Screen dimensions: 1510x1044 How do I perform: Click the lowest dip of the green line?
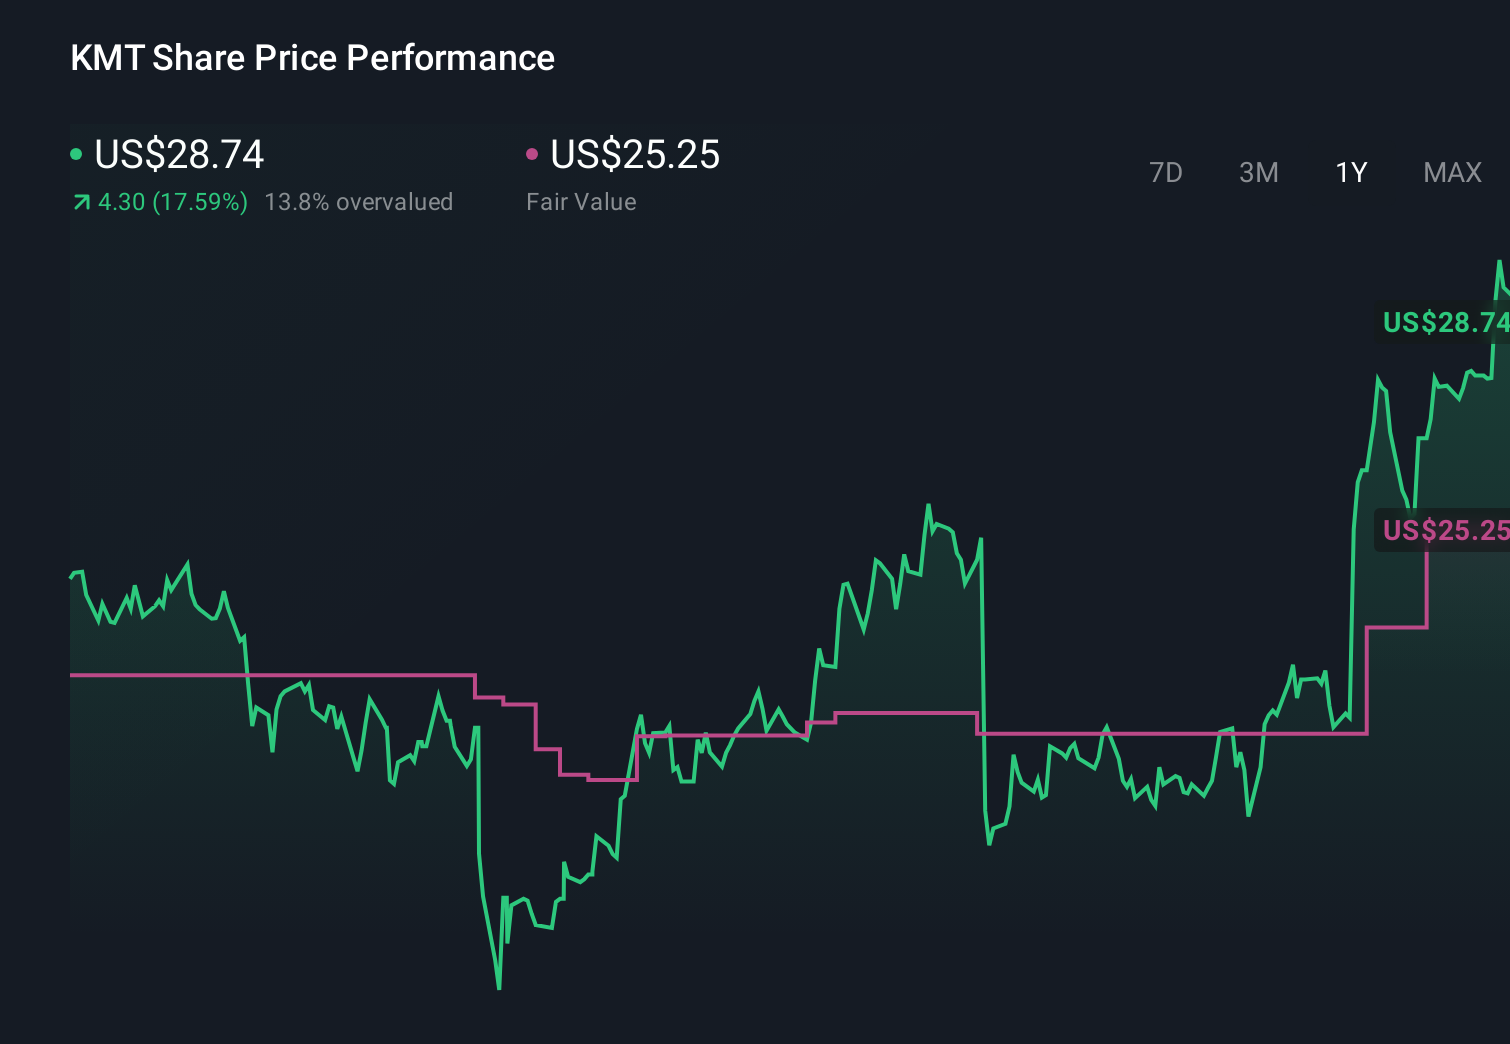tap(499, 988)
